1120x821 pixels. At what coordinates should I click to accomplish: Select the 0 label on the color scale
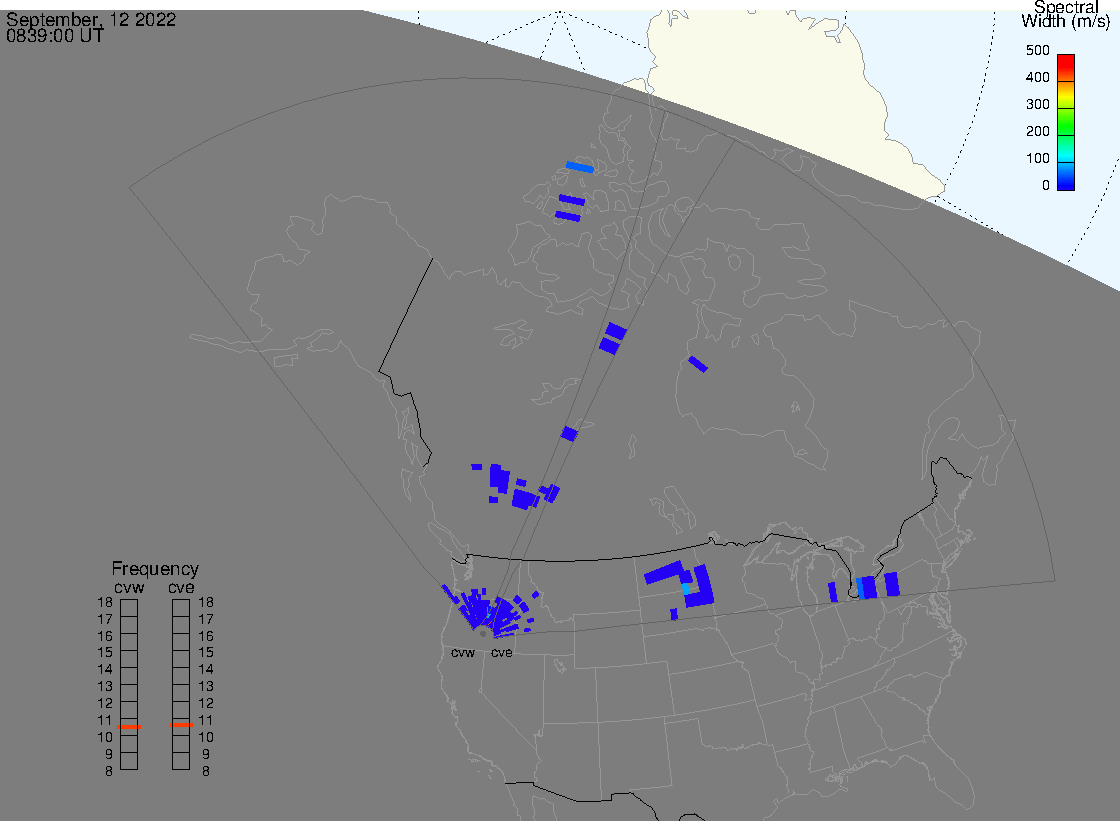pyautogui.click(x=1046, y=186)
